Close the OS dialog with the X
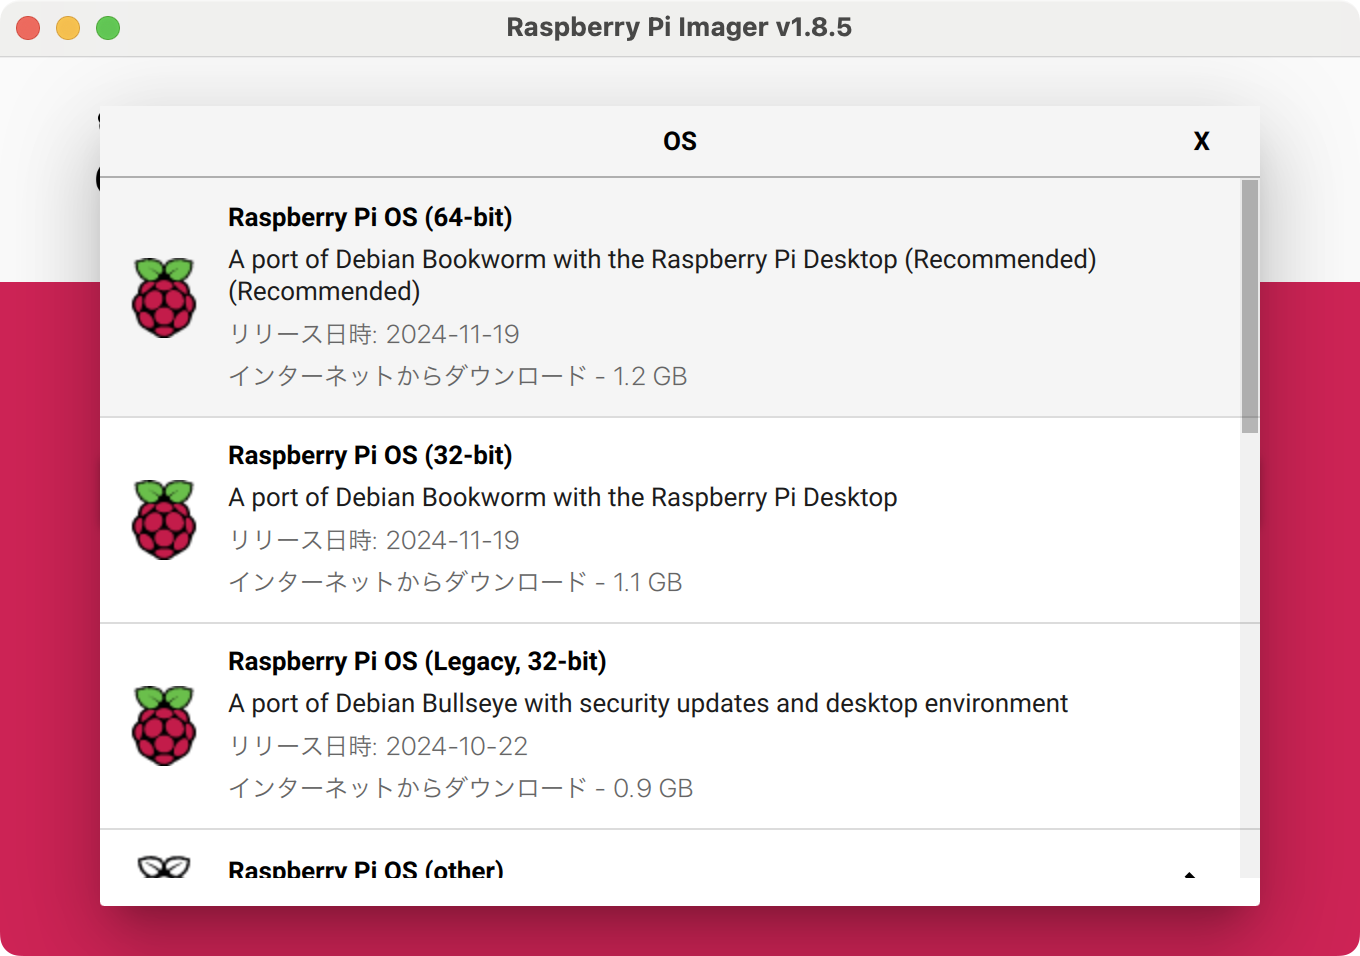1360x956 pixels. [x=1202, y=141]
